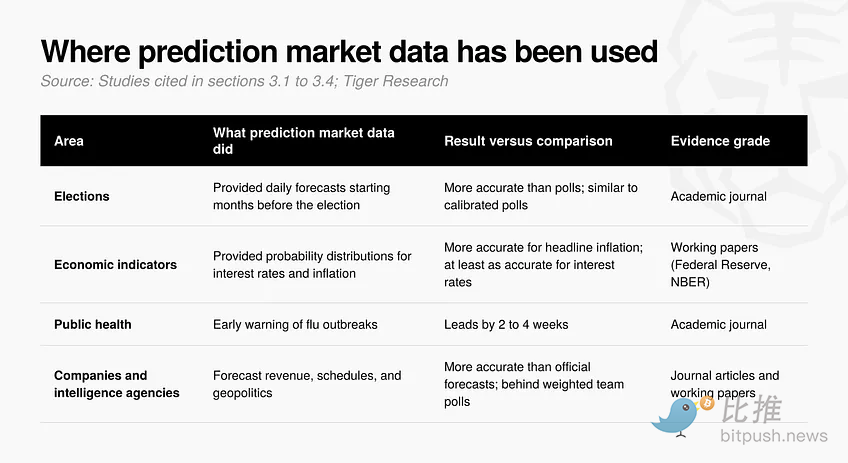The height and width of the screenshot is (463, 848).
Task: Click the Area column header
Action: [69, 141]
